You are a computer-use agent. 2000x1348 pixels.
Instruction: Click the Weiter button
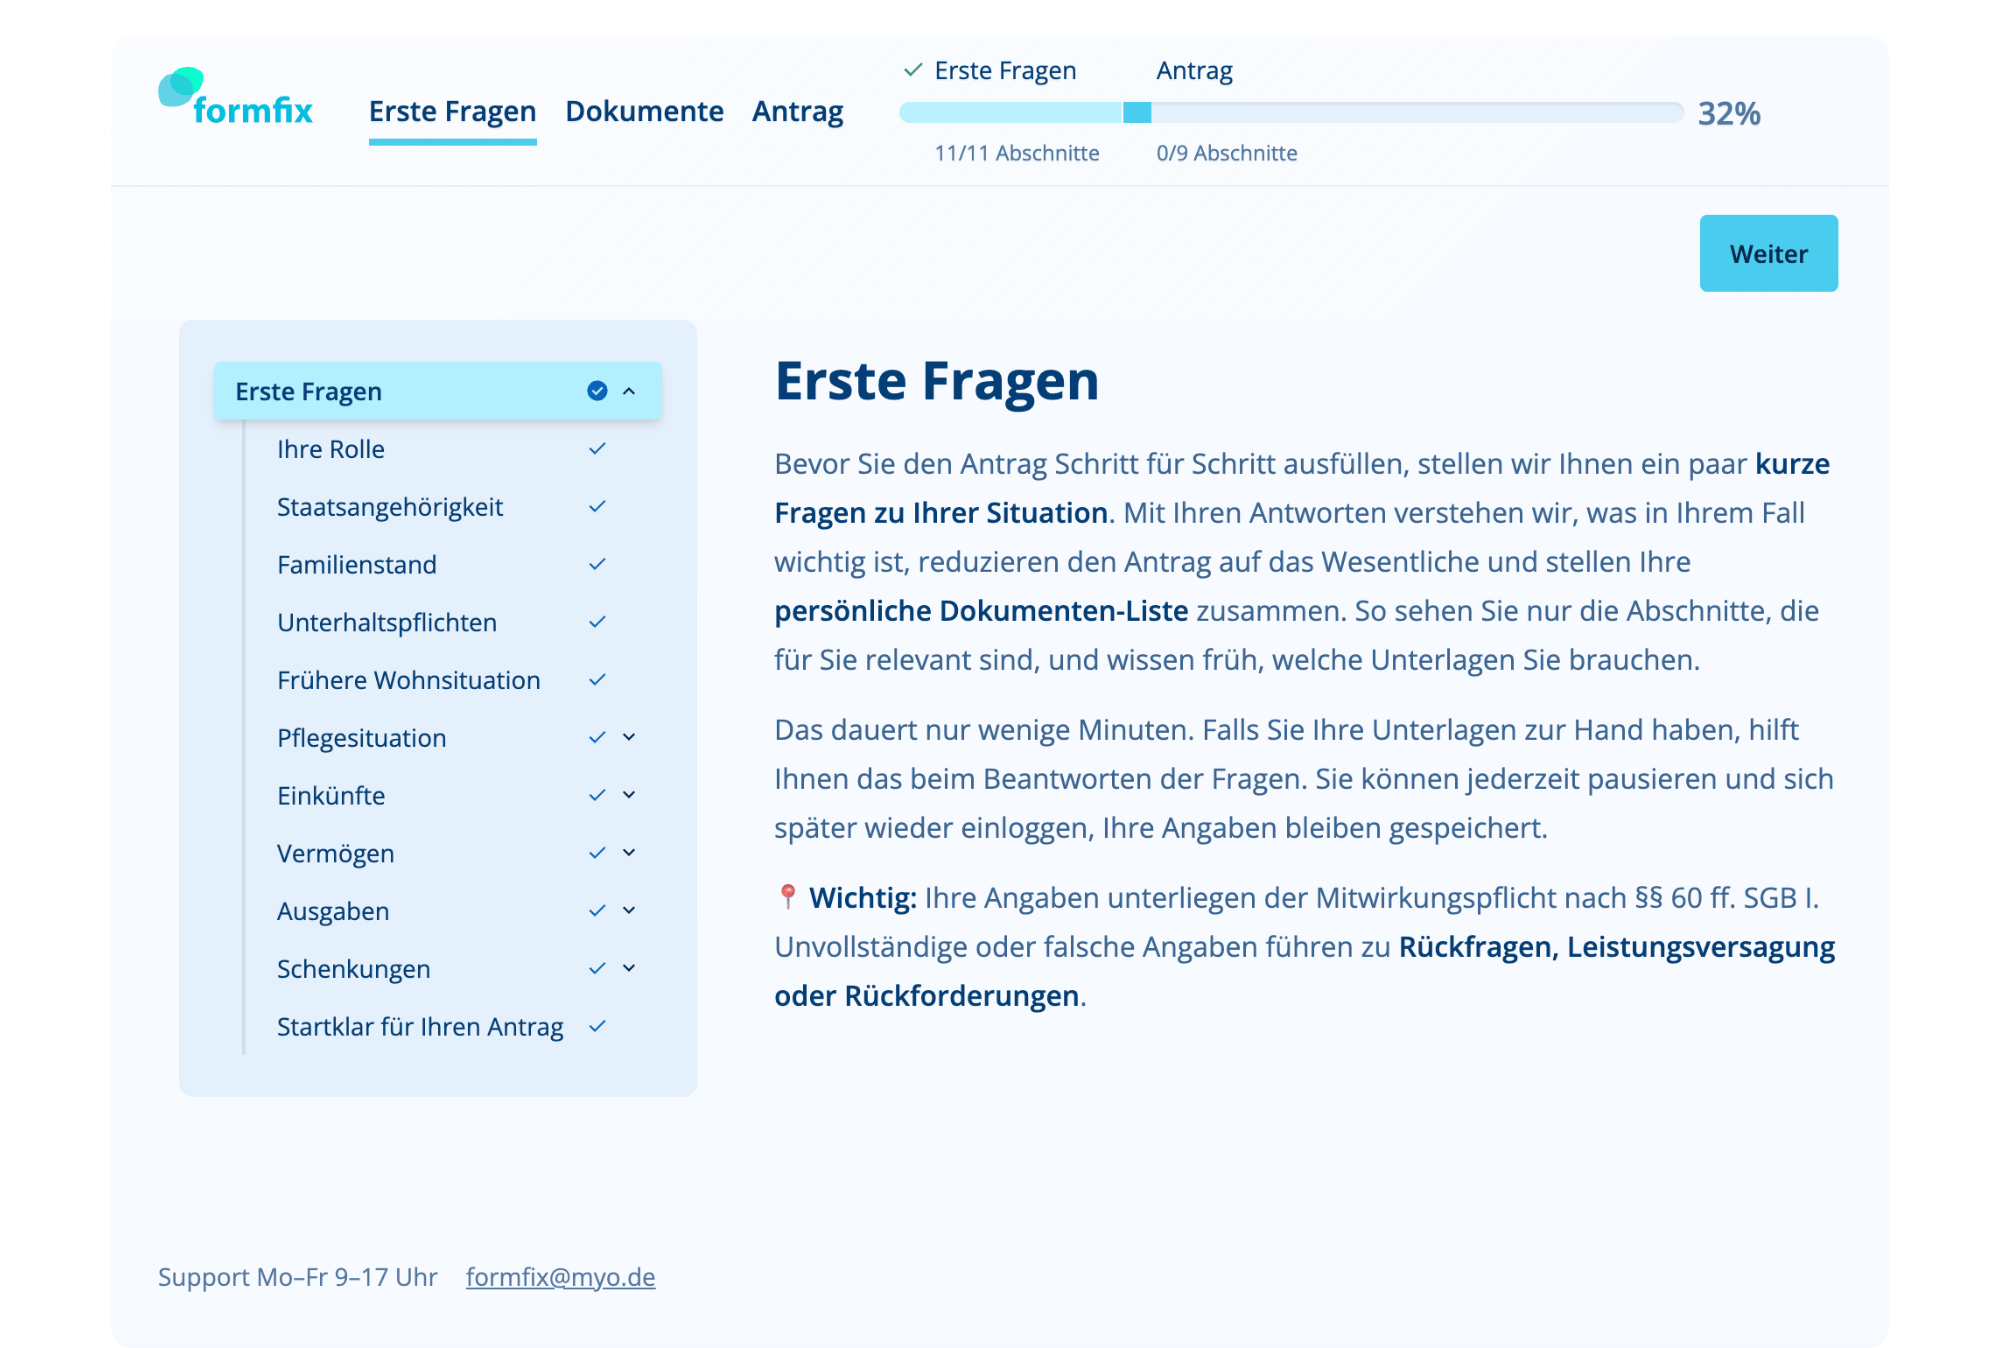point(1768,254)
